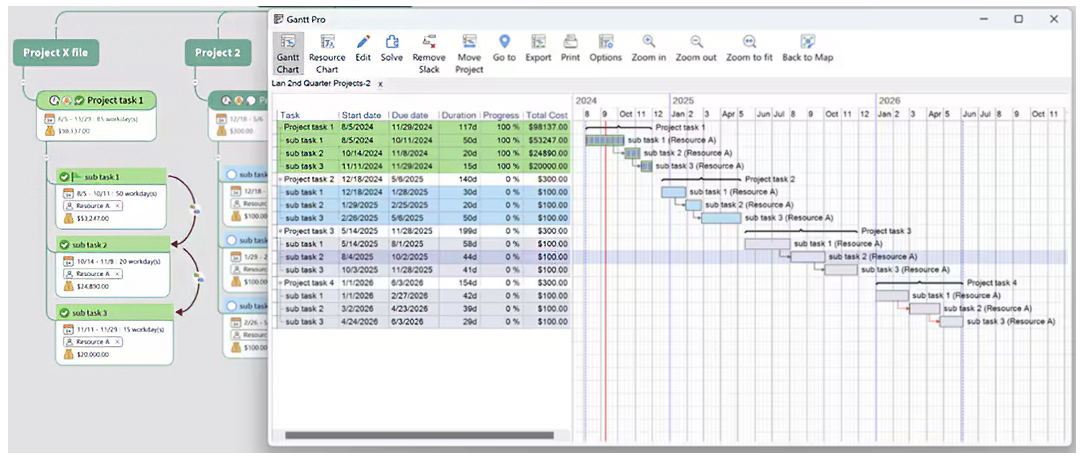Collapse Project task 3 row in the table

[x=280, y=231]
